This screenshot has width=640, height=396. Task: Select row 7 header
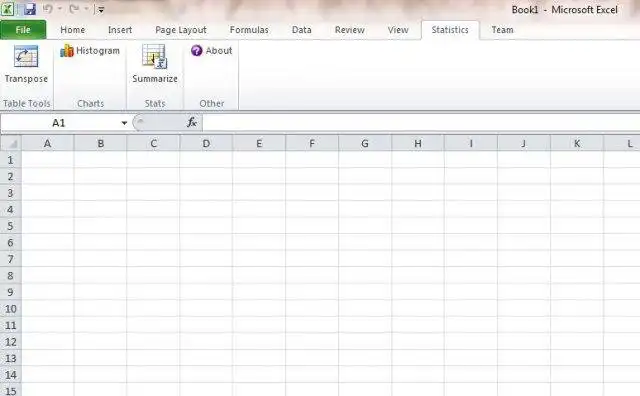(11, 259)
